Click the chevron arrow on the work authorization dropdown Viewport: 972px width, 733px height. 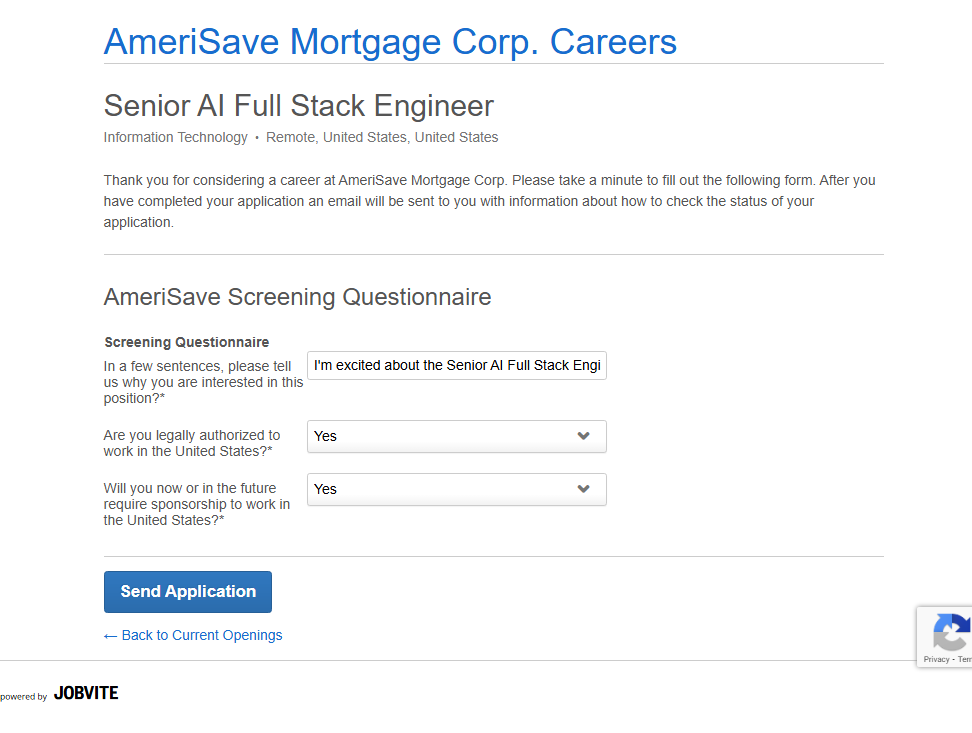point(584,436)
